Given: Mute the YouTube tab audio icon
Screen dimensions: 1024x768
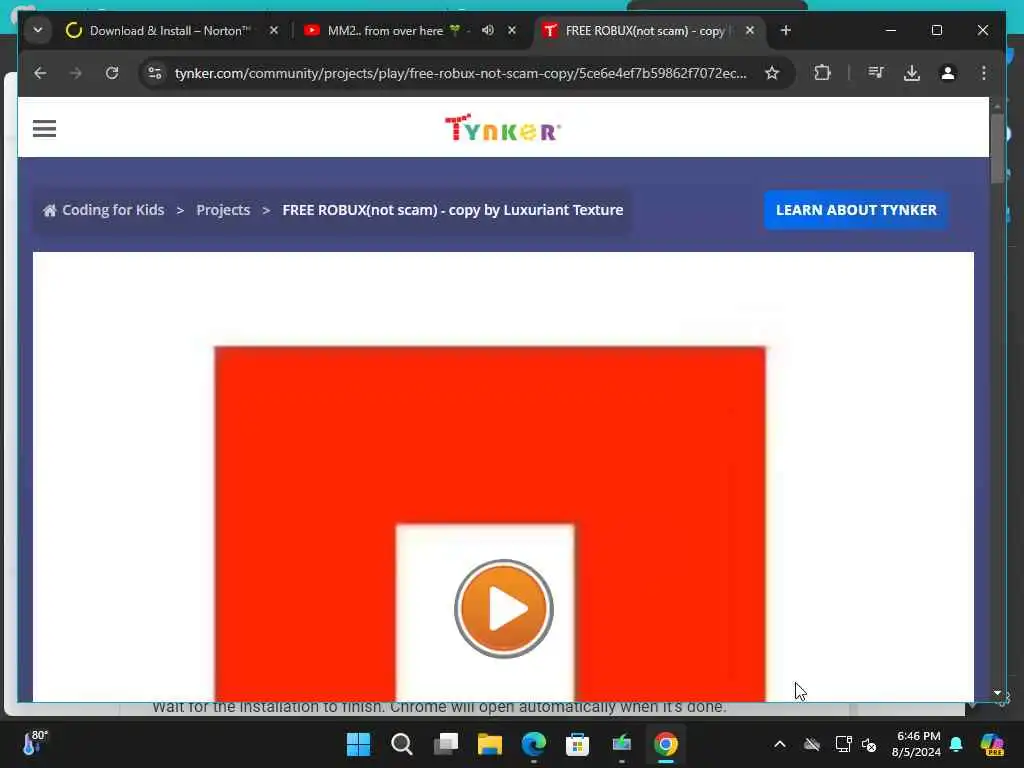Looking at the screenshot, I should coord(488,30).
